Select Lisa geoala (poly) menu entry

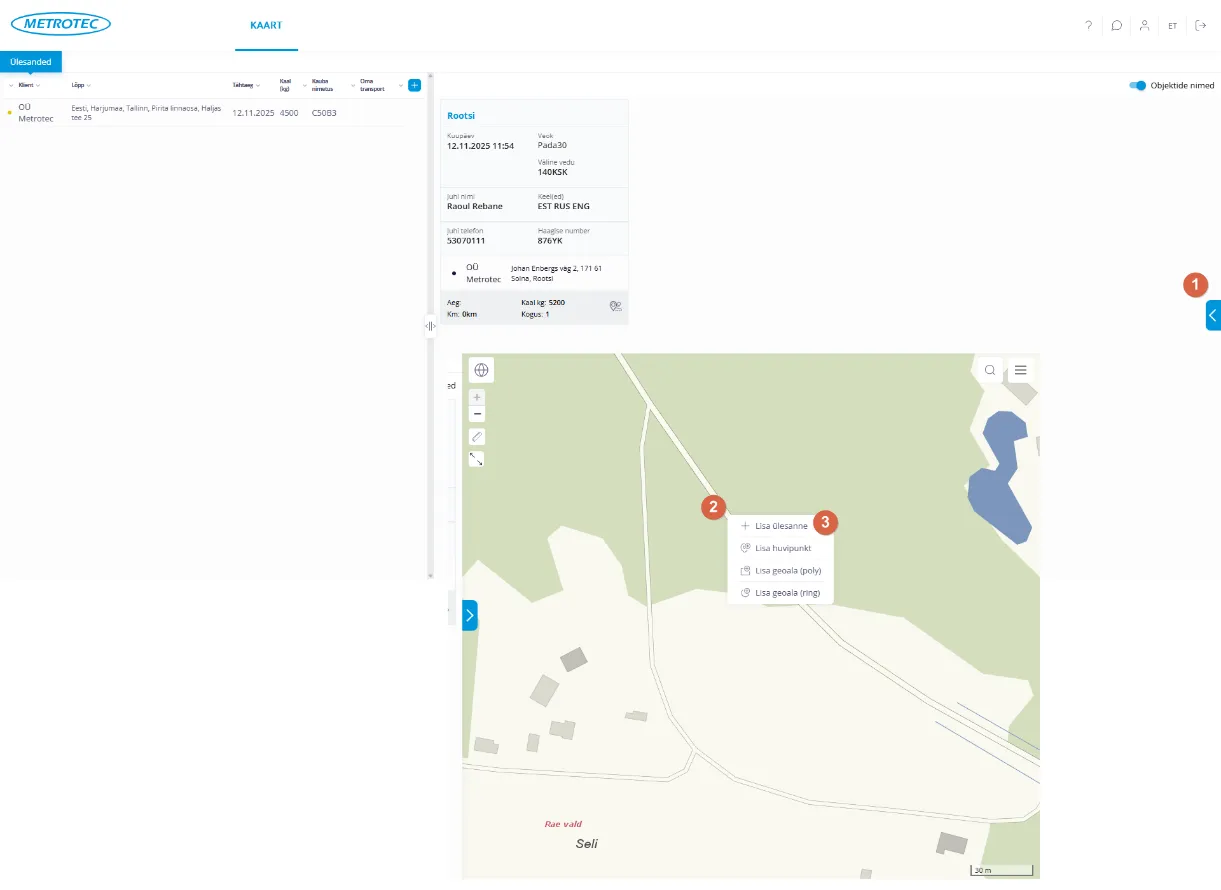787,571
